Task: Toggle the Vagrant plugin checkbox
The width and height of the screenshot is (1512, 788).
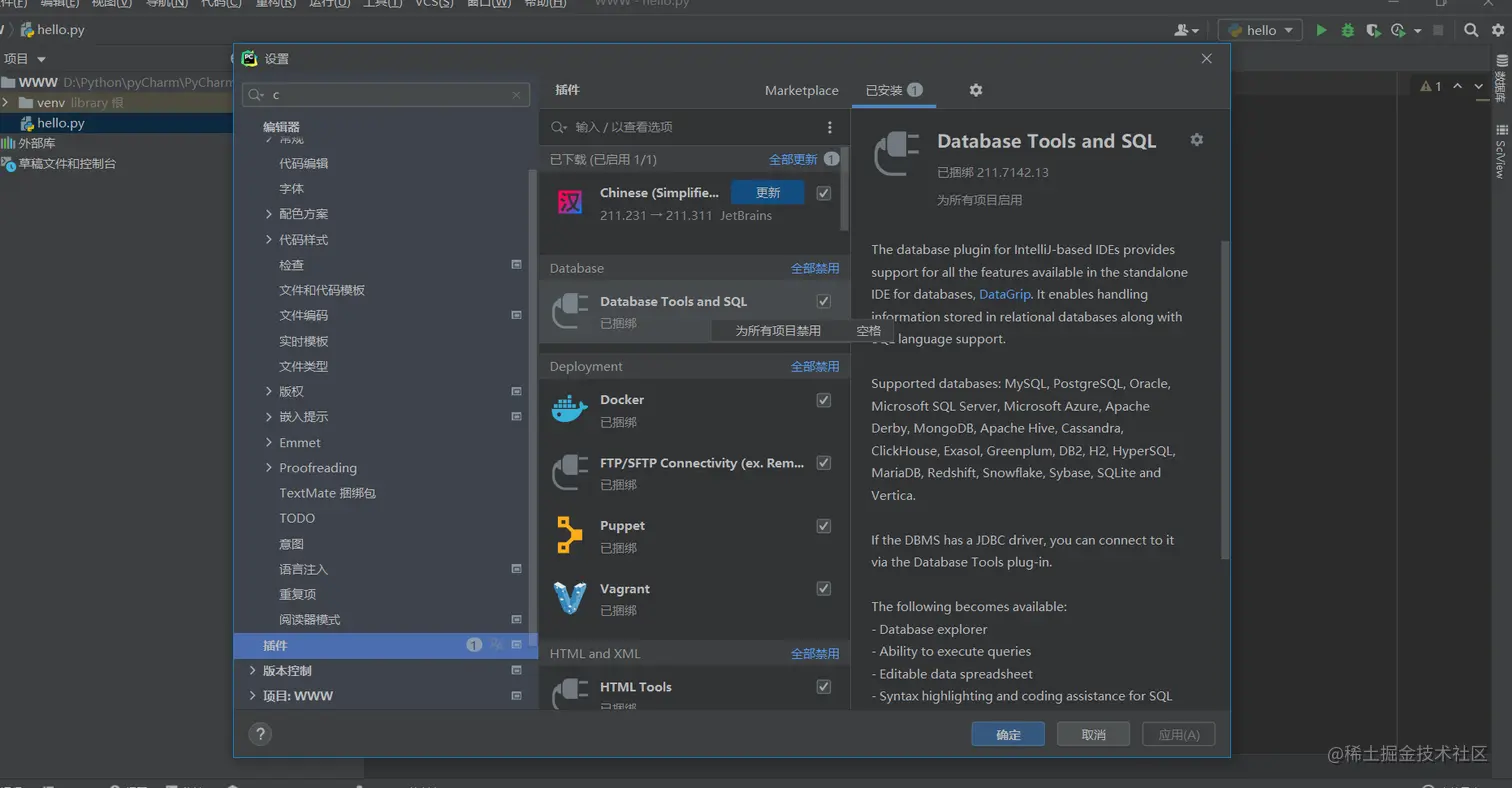Action: pyautogui.click(x=824, y=589)
